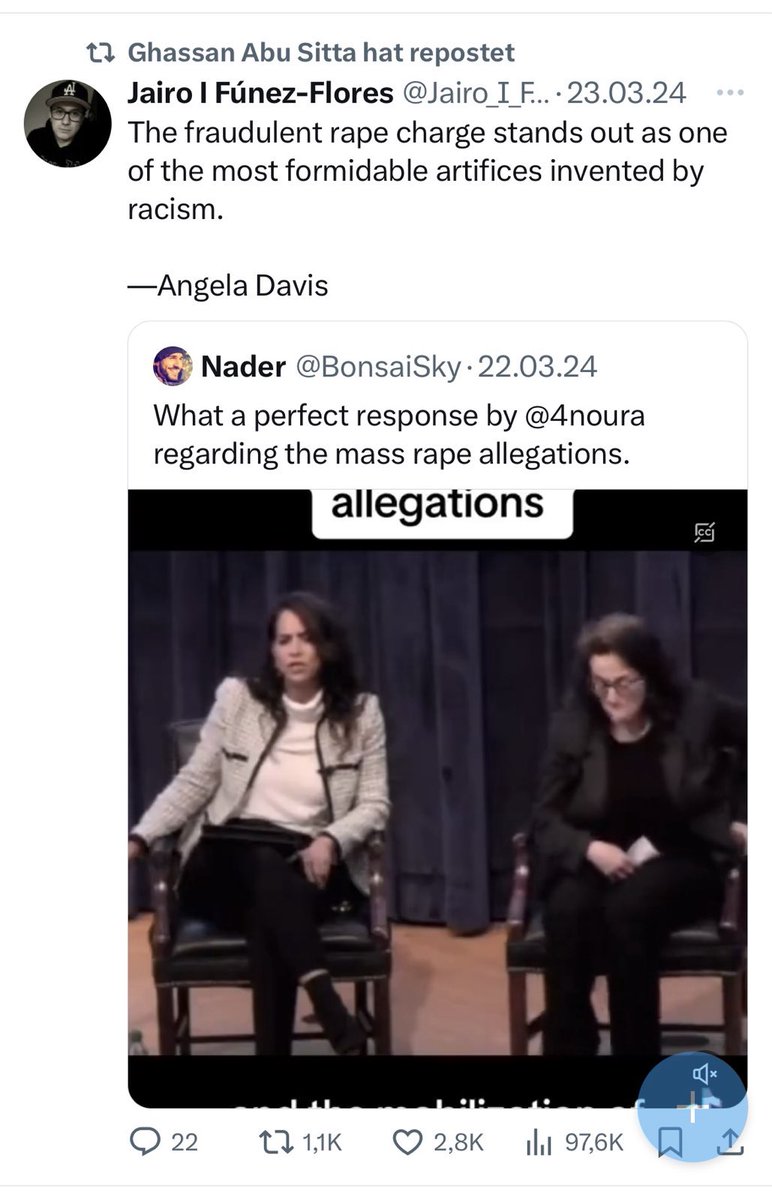Tap the blue floating compose button

coord(692,1106)
